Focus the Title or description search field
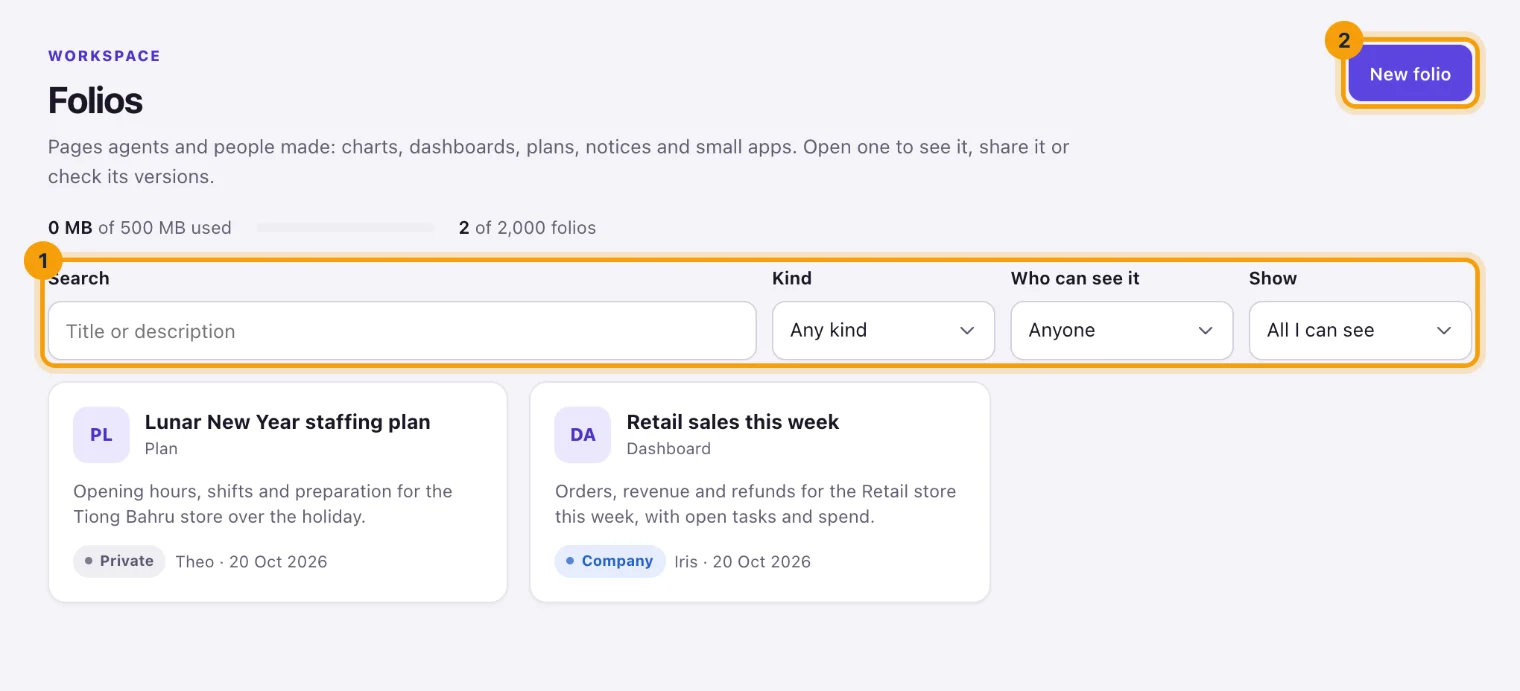This screenshot has height=691, width=1520. pos(402,331)
